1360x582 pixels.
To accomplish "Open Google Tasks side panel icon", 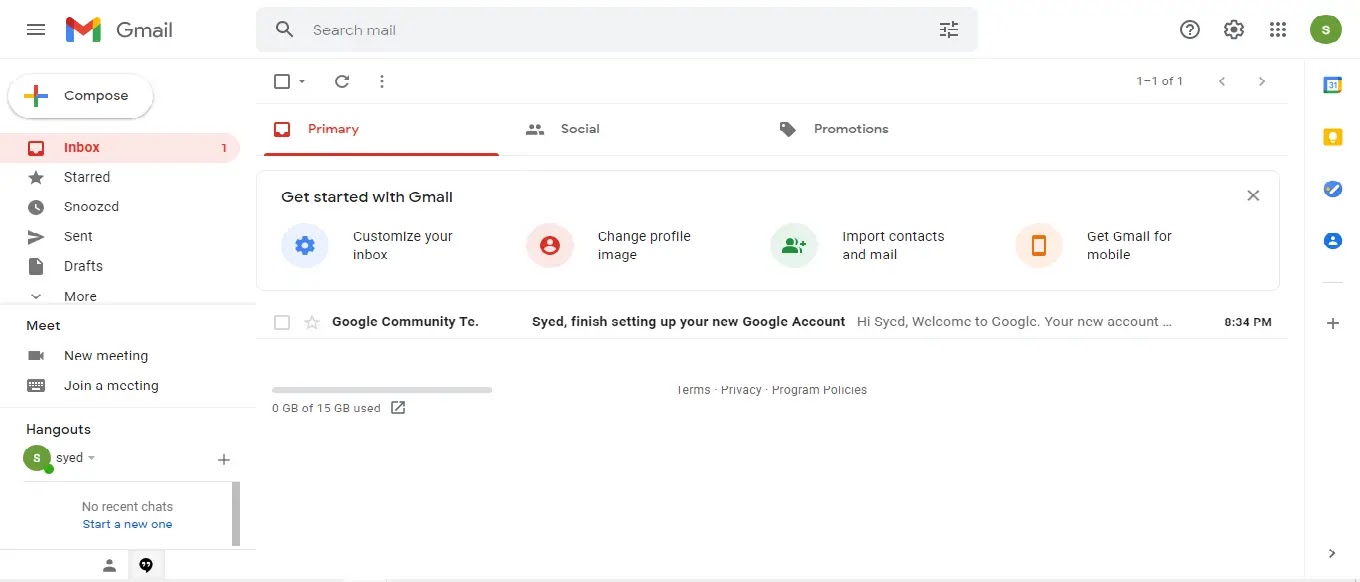I will (1333, 189).
